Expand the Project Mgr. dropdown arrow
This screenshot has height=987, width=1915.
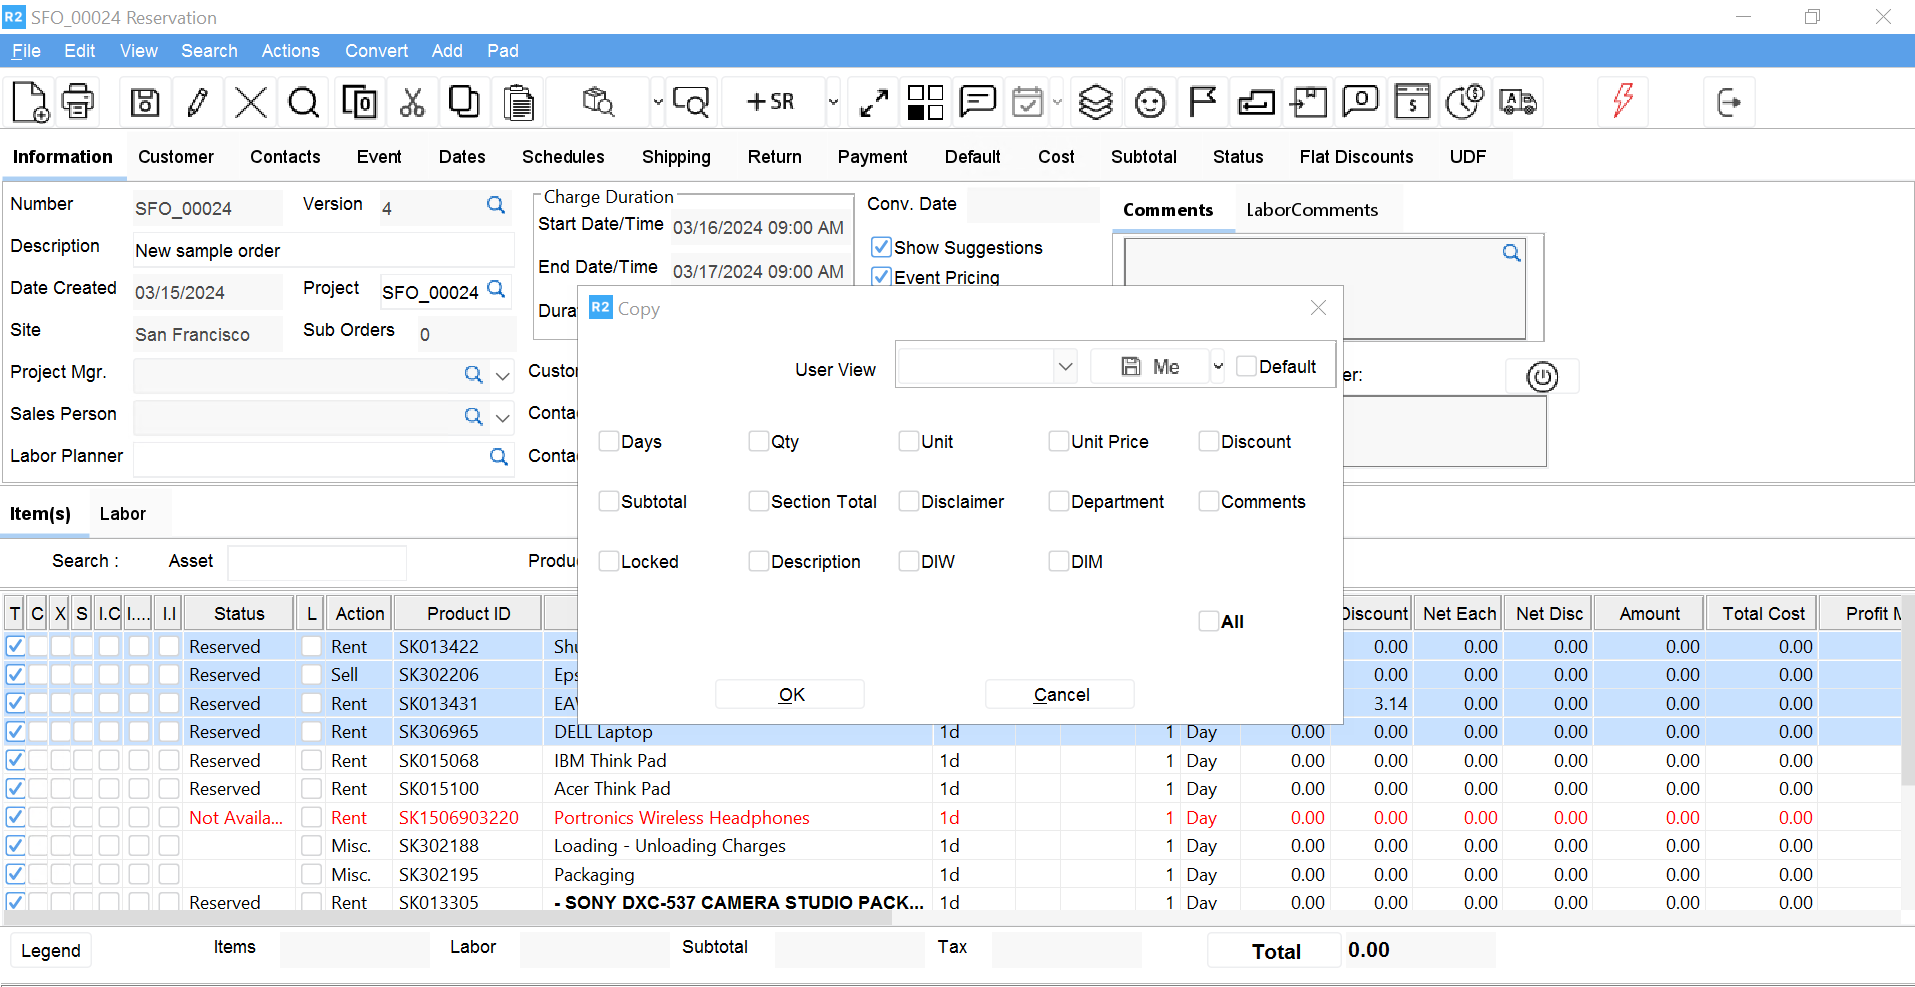[x=503, y=376]
